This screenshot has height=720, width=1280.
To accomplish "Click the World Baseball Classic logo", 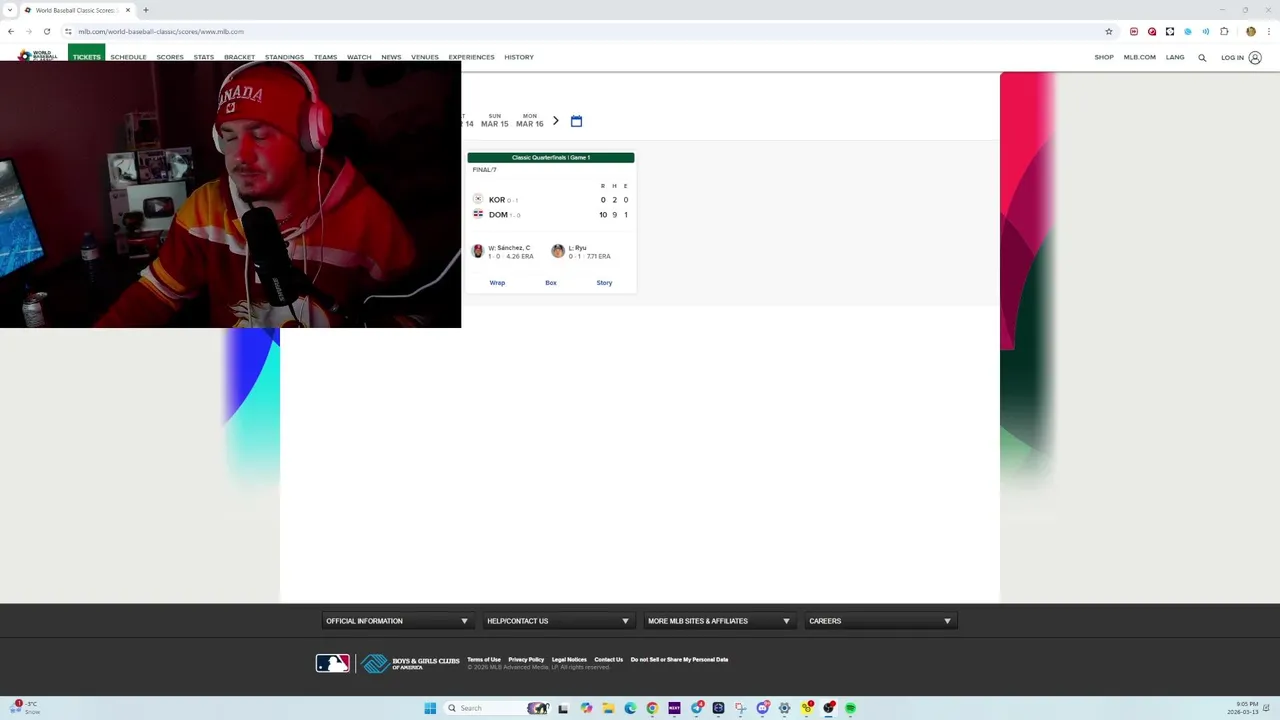I will click(36, 56).
